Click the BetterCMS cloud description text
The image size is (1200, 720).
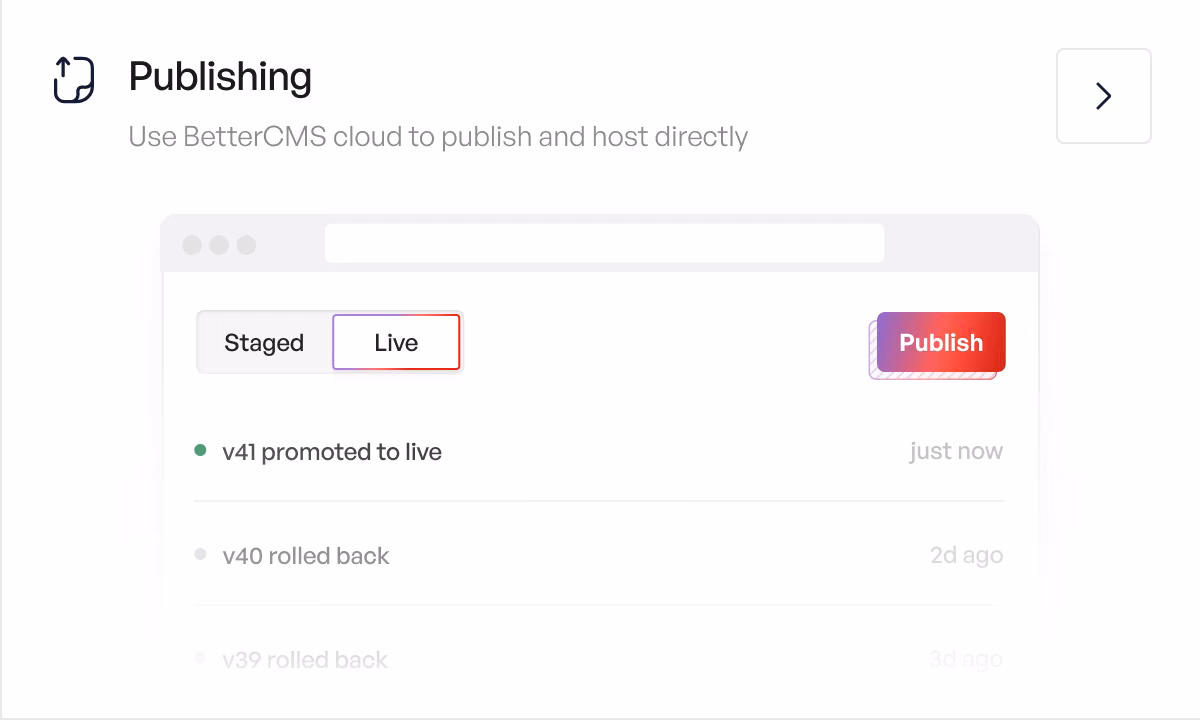click(x=438, y=136)
